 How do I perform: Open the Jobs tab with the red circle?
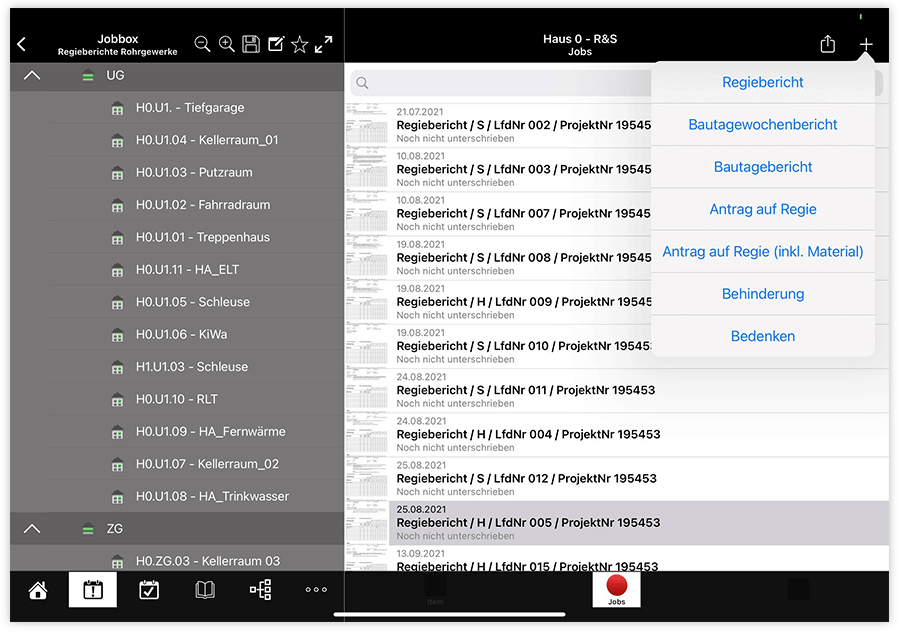click(616, 590)
